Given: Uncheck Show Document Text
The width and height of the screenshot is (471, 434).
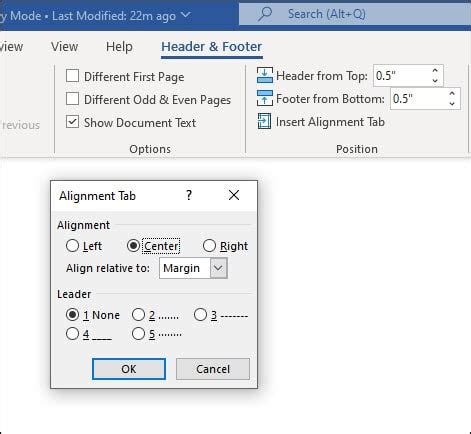Looking at the screenshot, I should [72, 122].
